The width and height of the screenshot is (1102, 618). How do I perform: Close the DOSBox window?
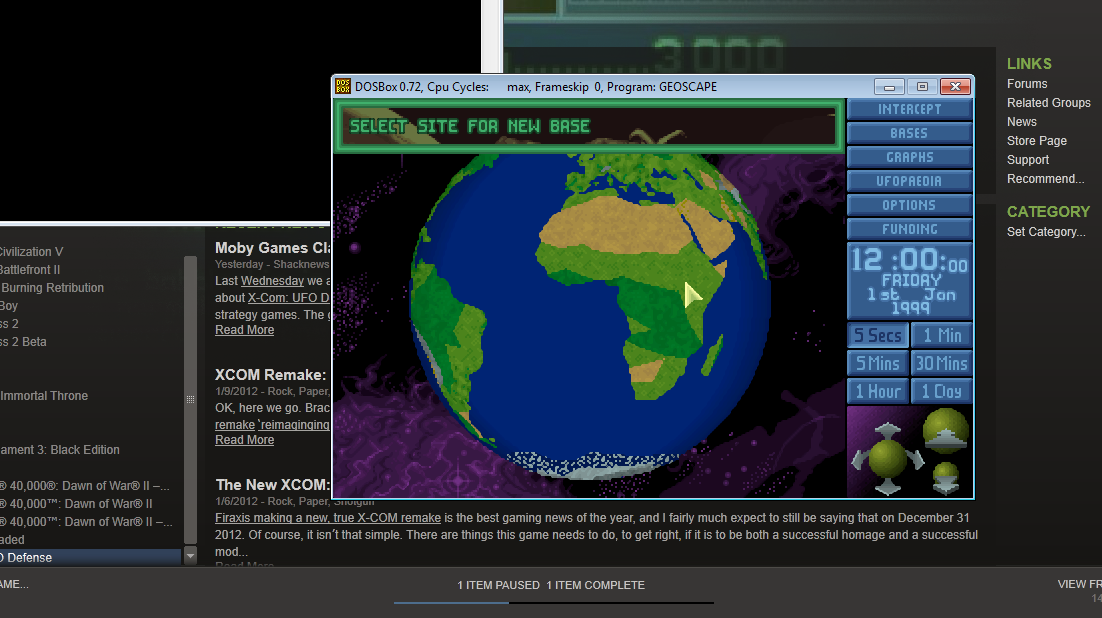coord(955,86)
